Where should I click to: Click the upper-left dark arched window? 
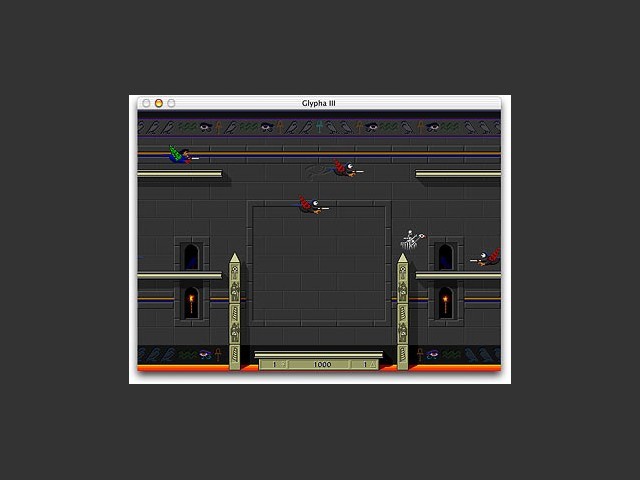[192, 256]
